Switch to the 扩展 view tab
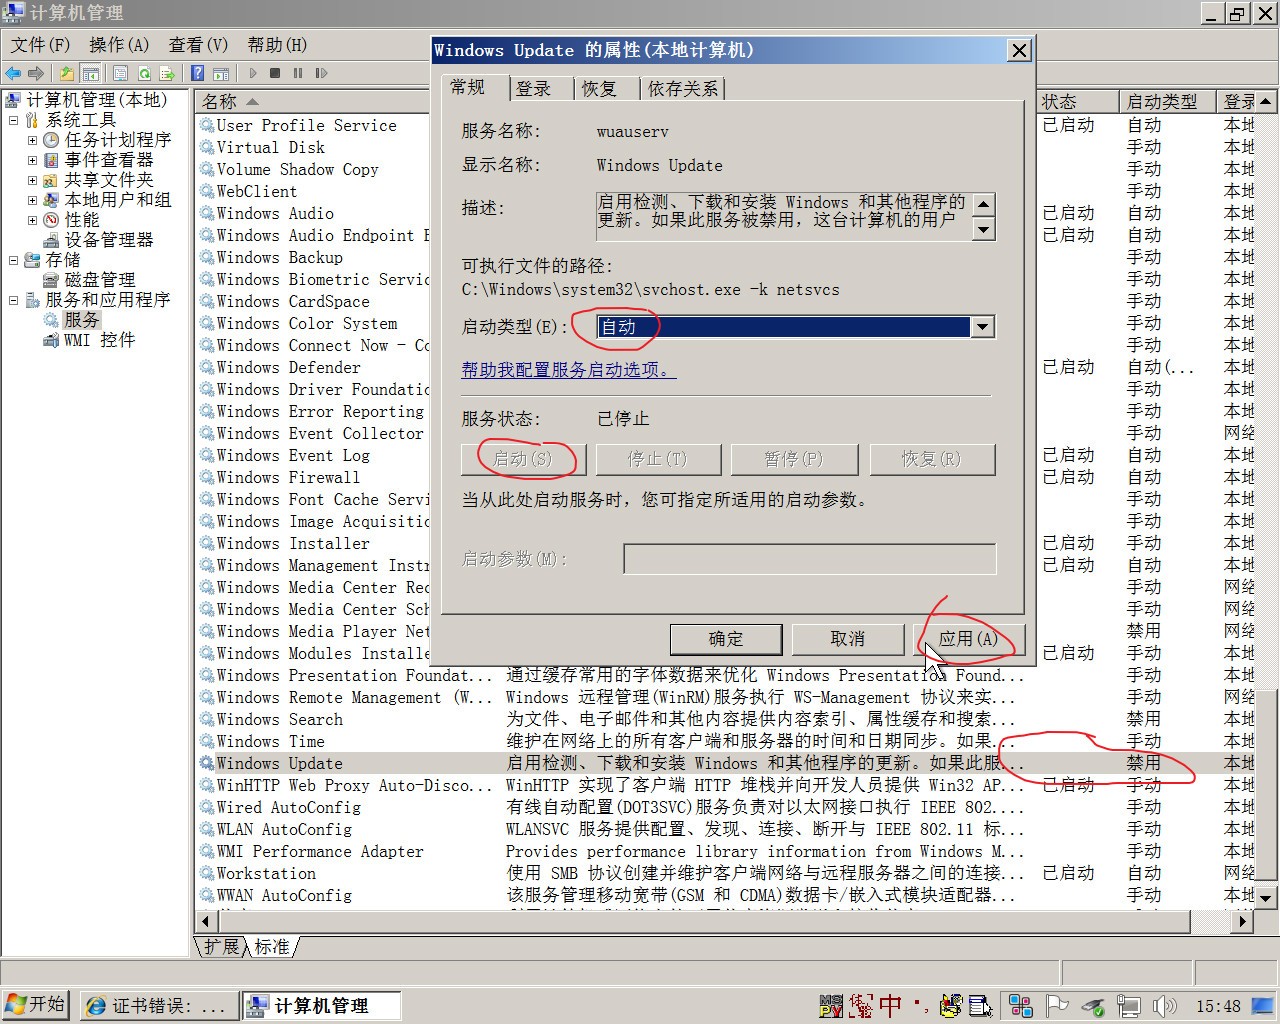The image size is (1280, 1024). coord(221,946)
